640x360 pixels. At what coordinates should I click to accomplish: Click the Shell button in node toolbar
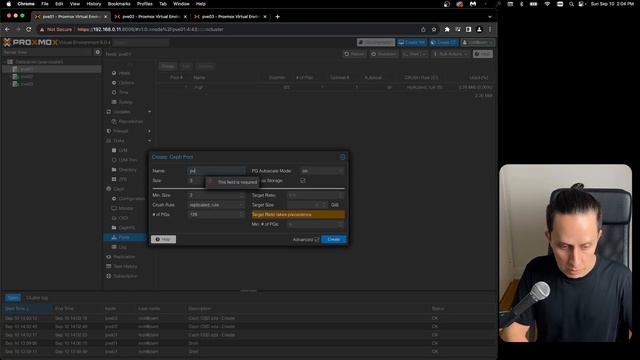pyautogui.click(x=414, y=54)
